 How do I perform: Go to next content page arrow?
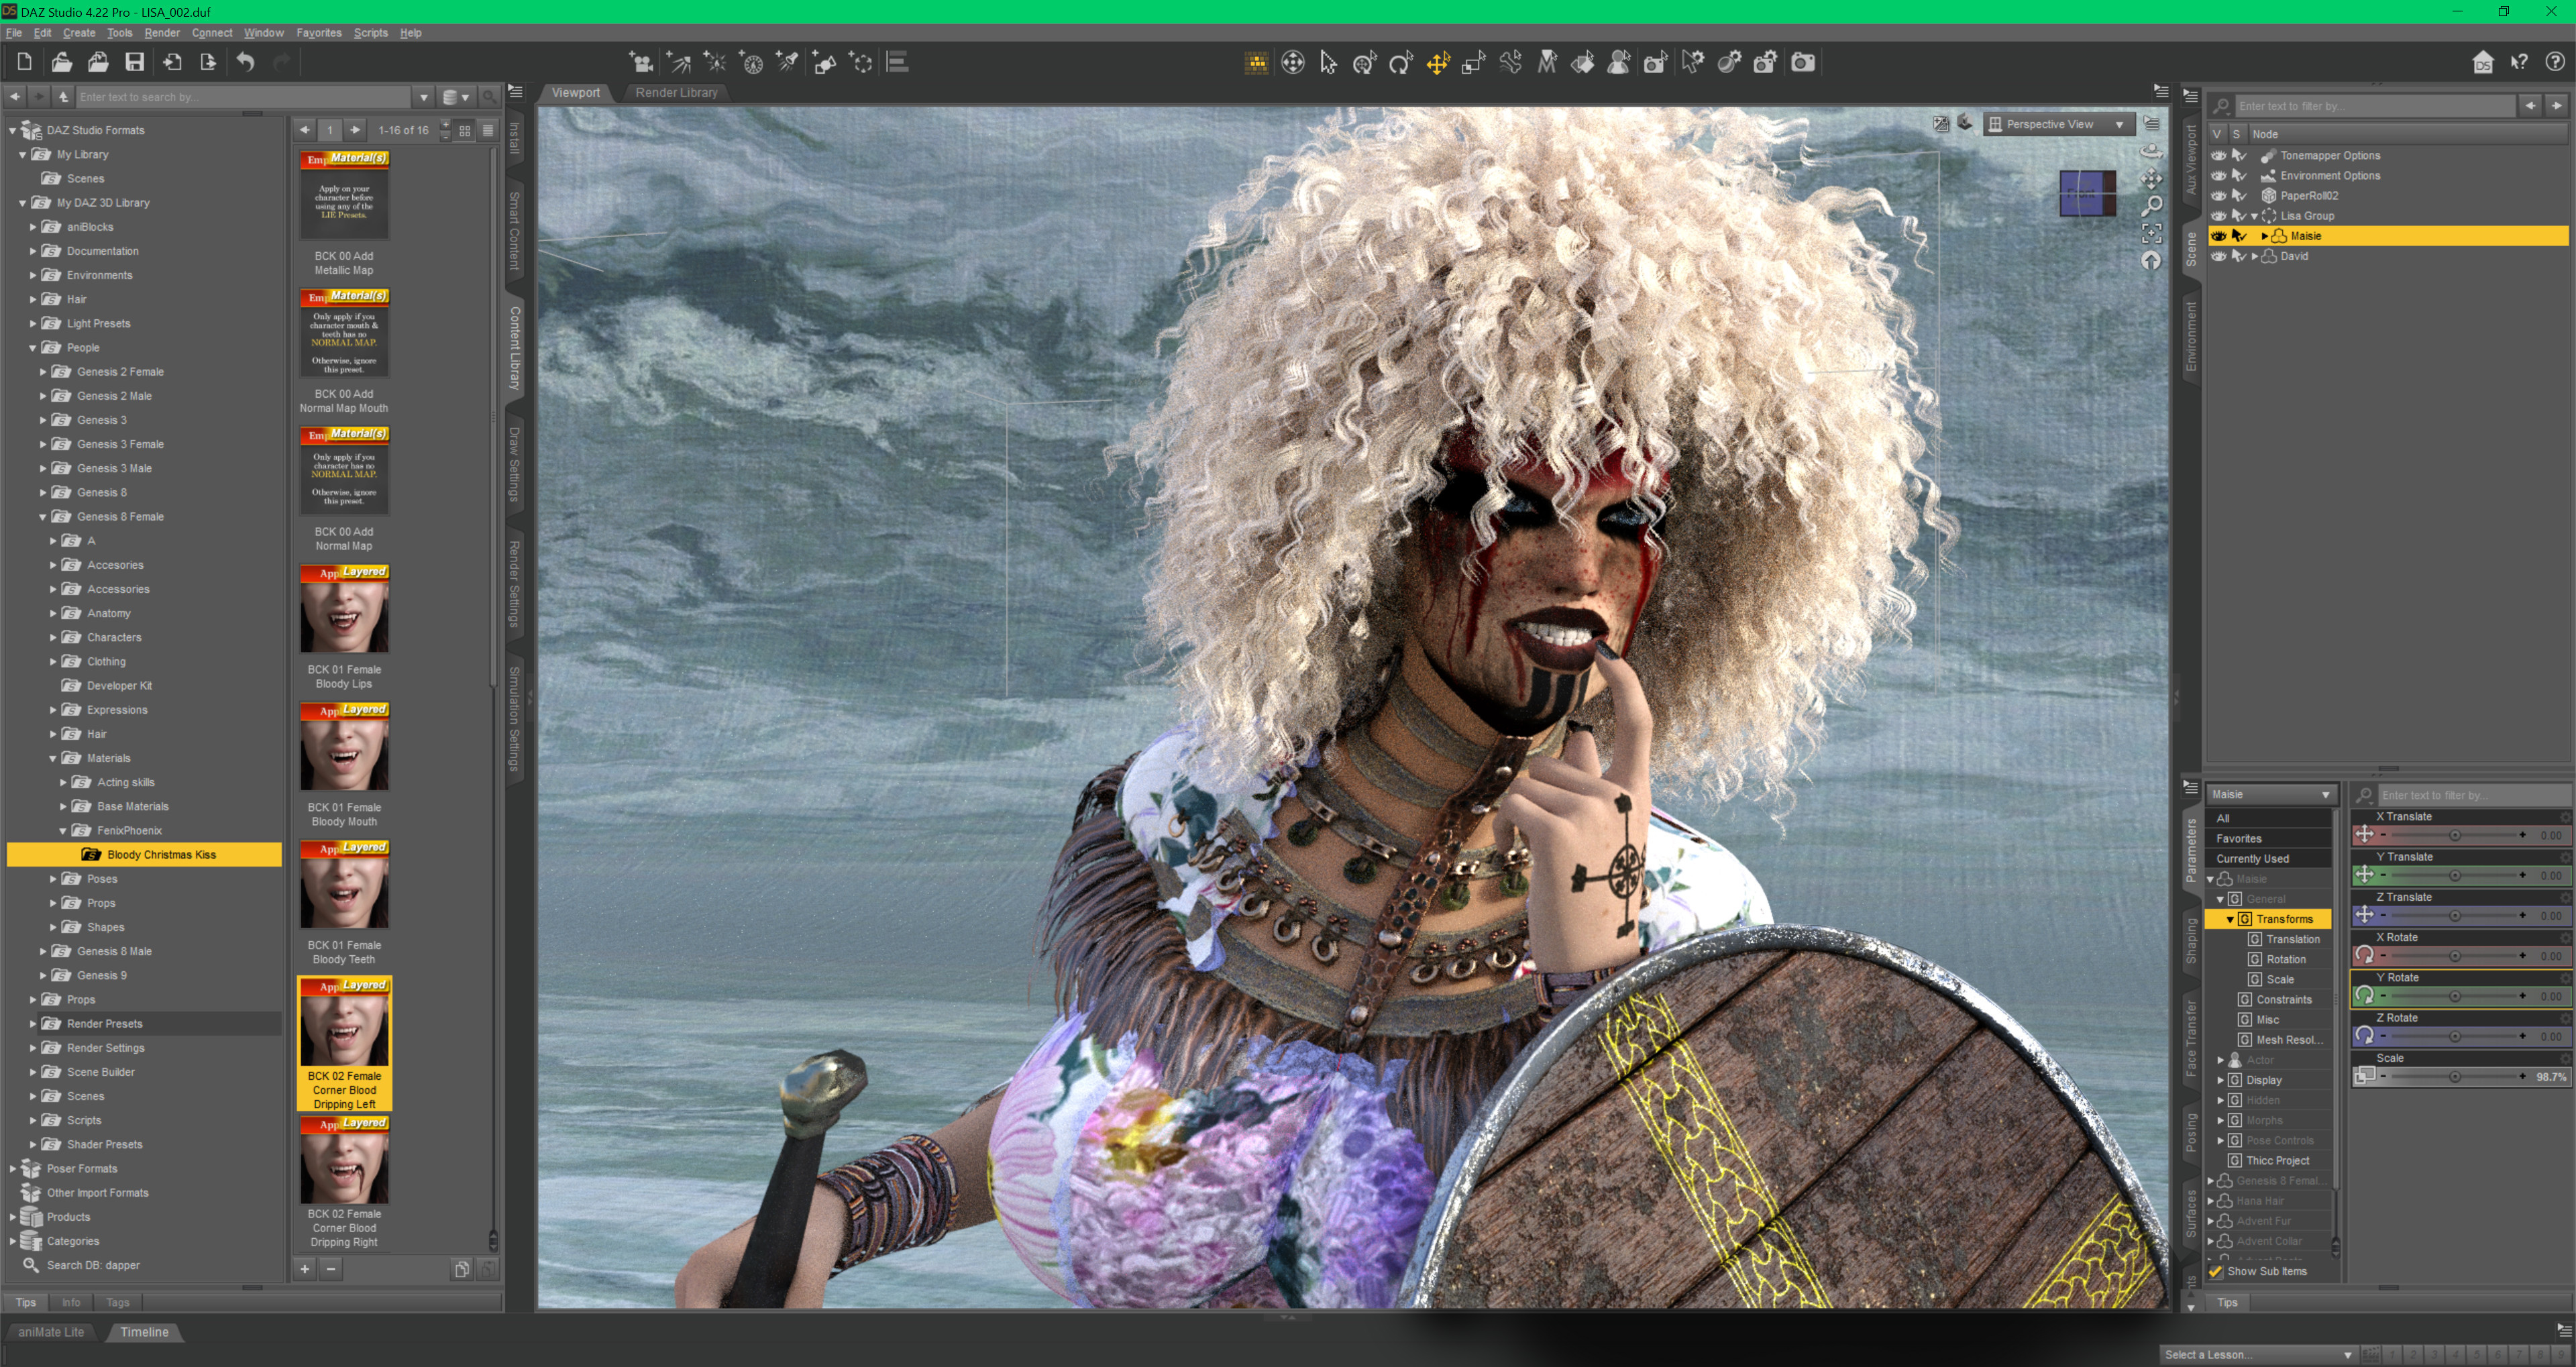pyautogui.click(x=354, y=130)
